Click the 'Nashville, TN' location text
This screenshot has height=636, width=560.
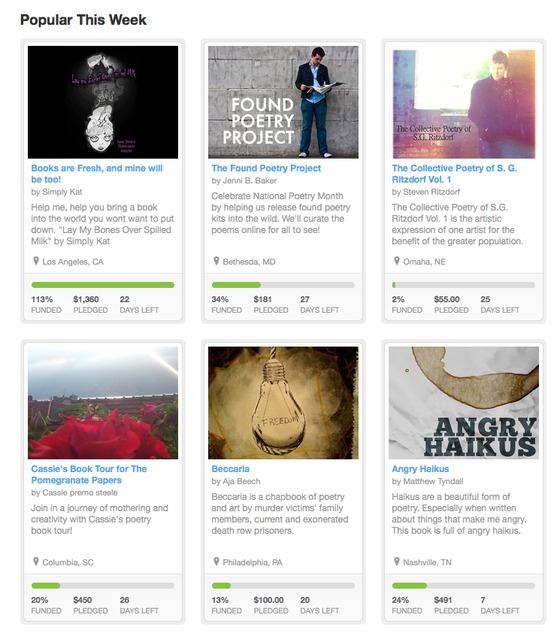tap(427, 562)
